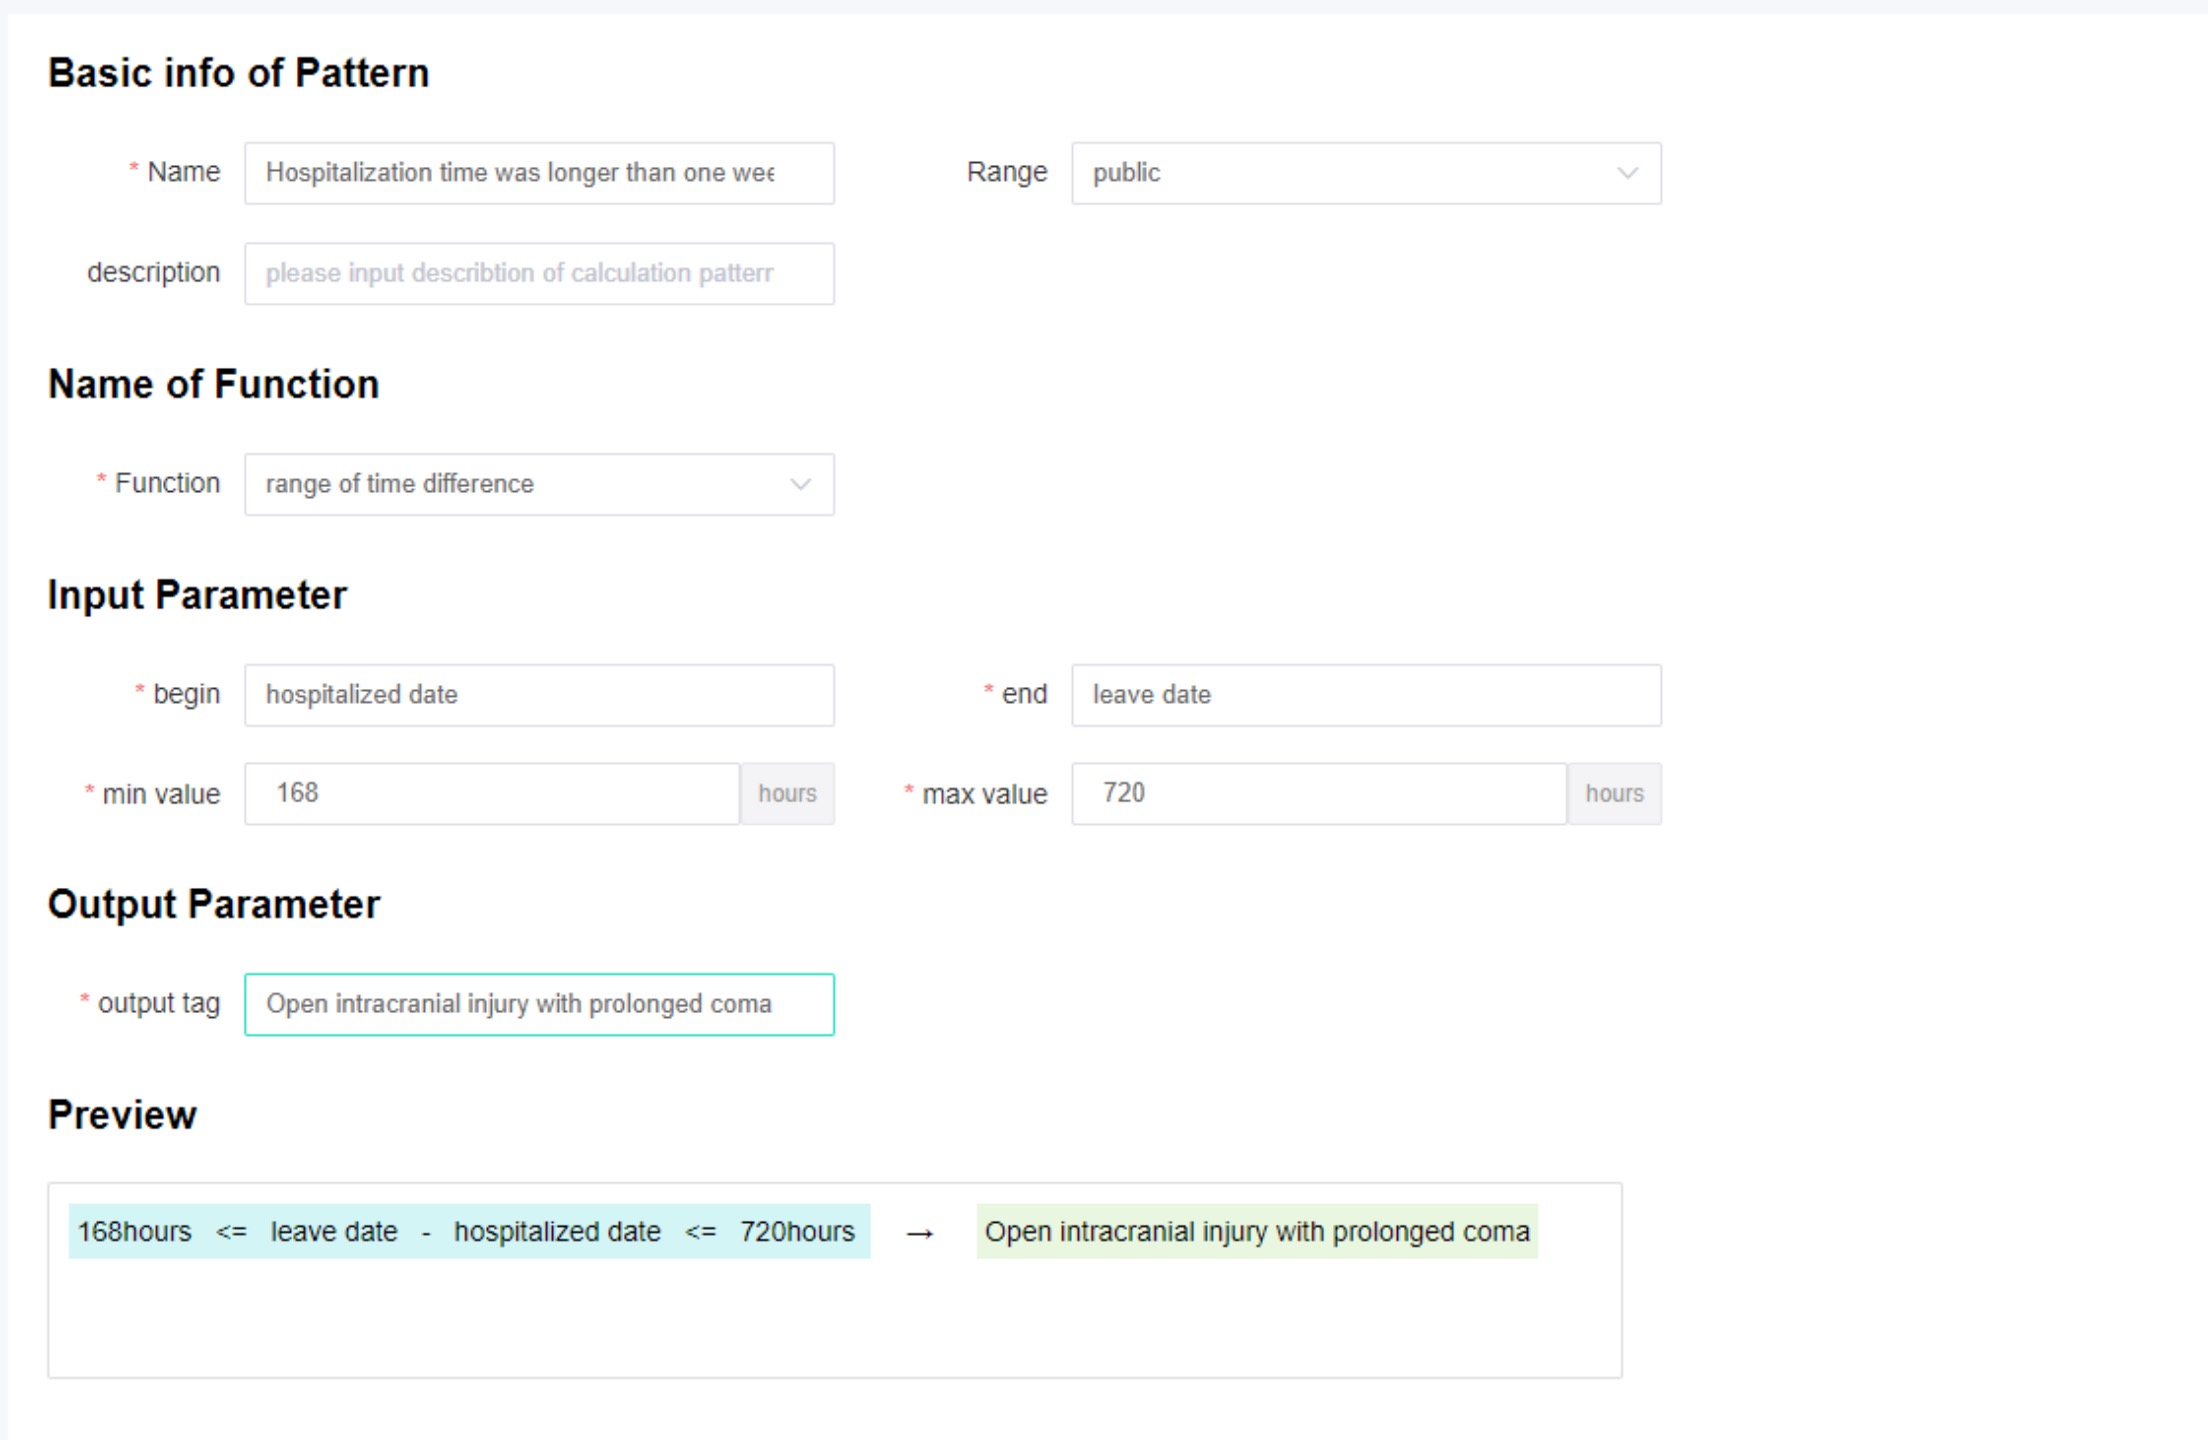Screen dimensions: 2208x1440
Task: Click the chevron arrow in the Range selector
Action: (1627, 173)
